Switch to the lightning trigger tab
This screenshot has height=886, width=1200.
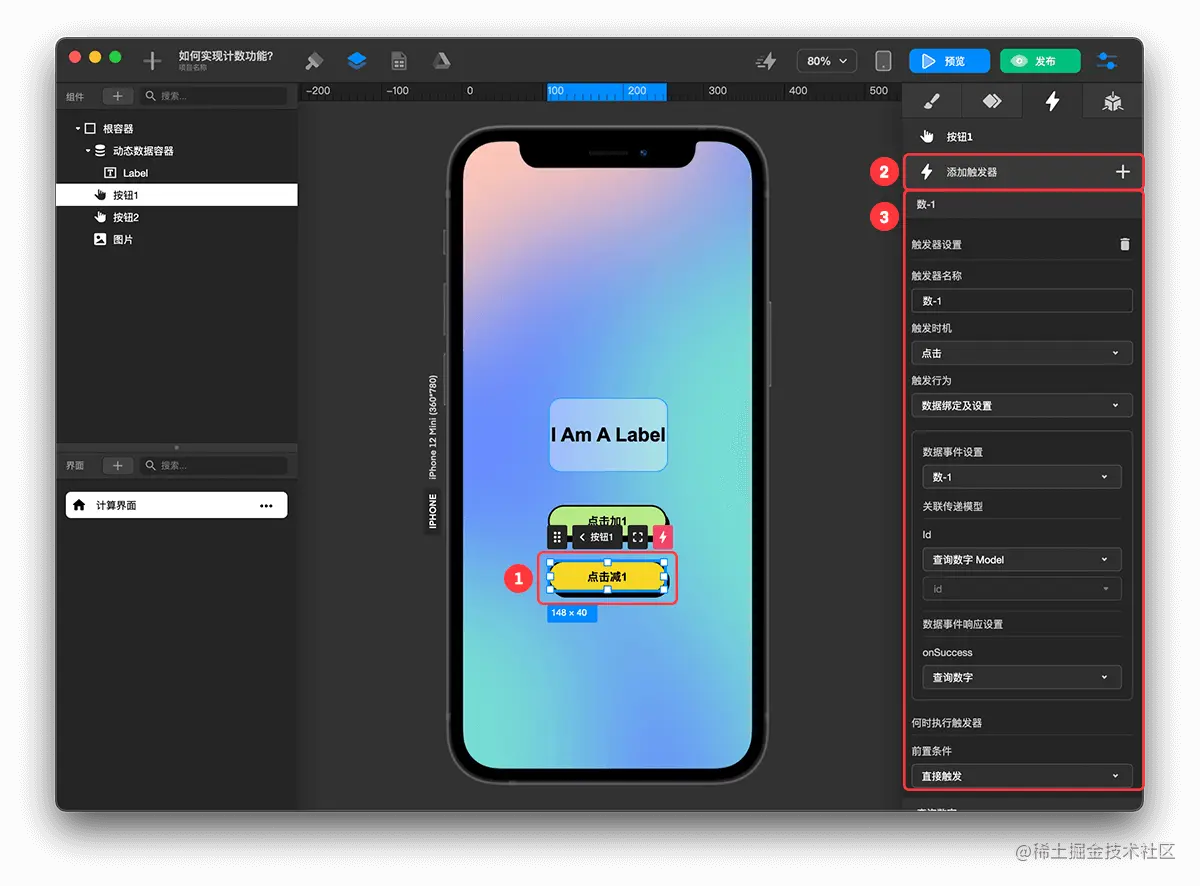click(1052, 101)
